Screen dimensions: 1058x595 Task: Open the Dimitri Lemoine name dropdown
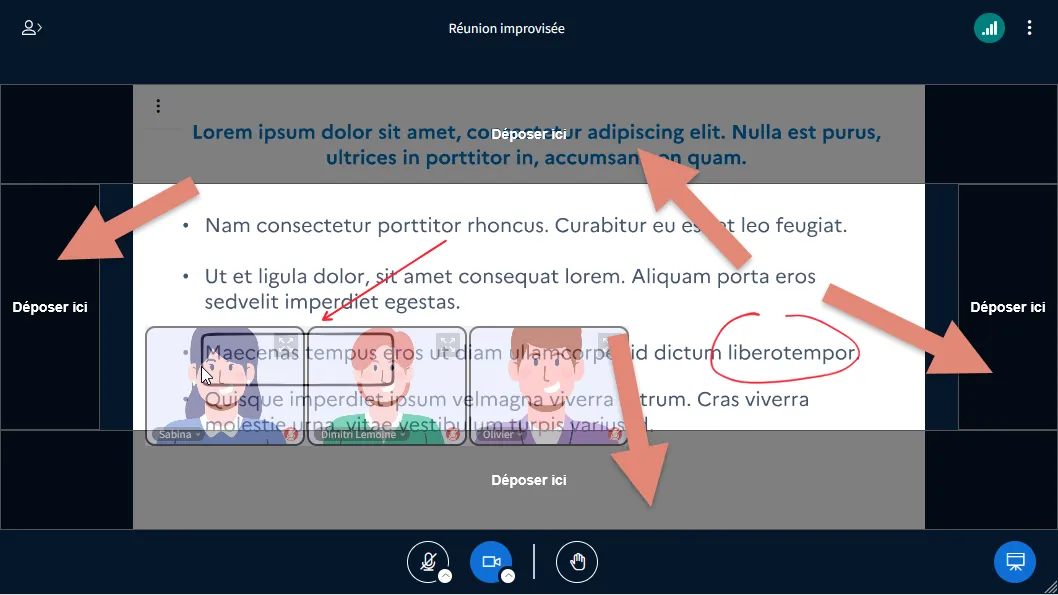coord(363,434)
